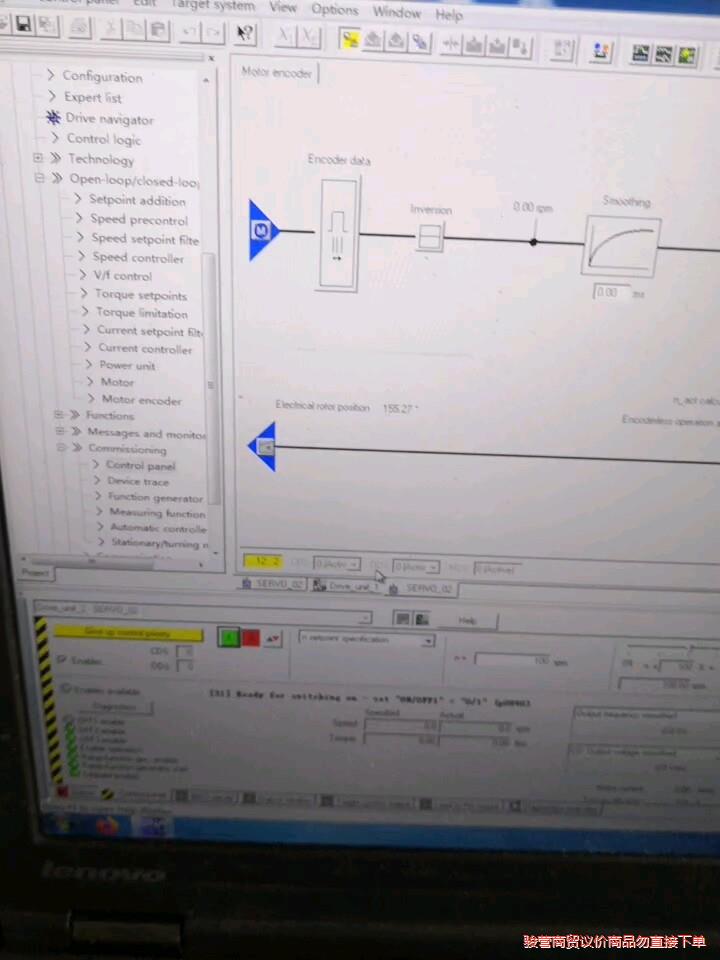This screenshot has width=720, height=960.
Task: Click the red switch-off button
Action: (250, 638)
